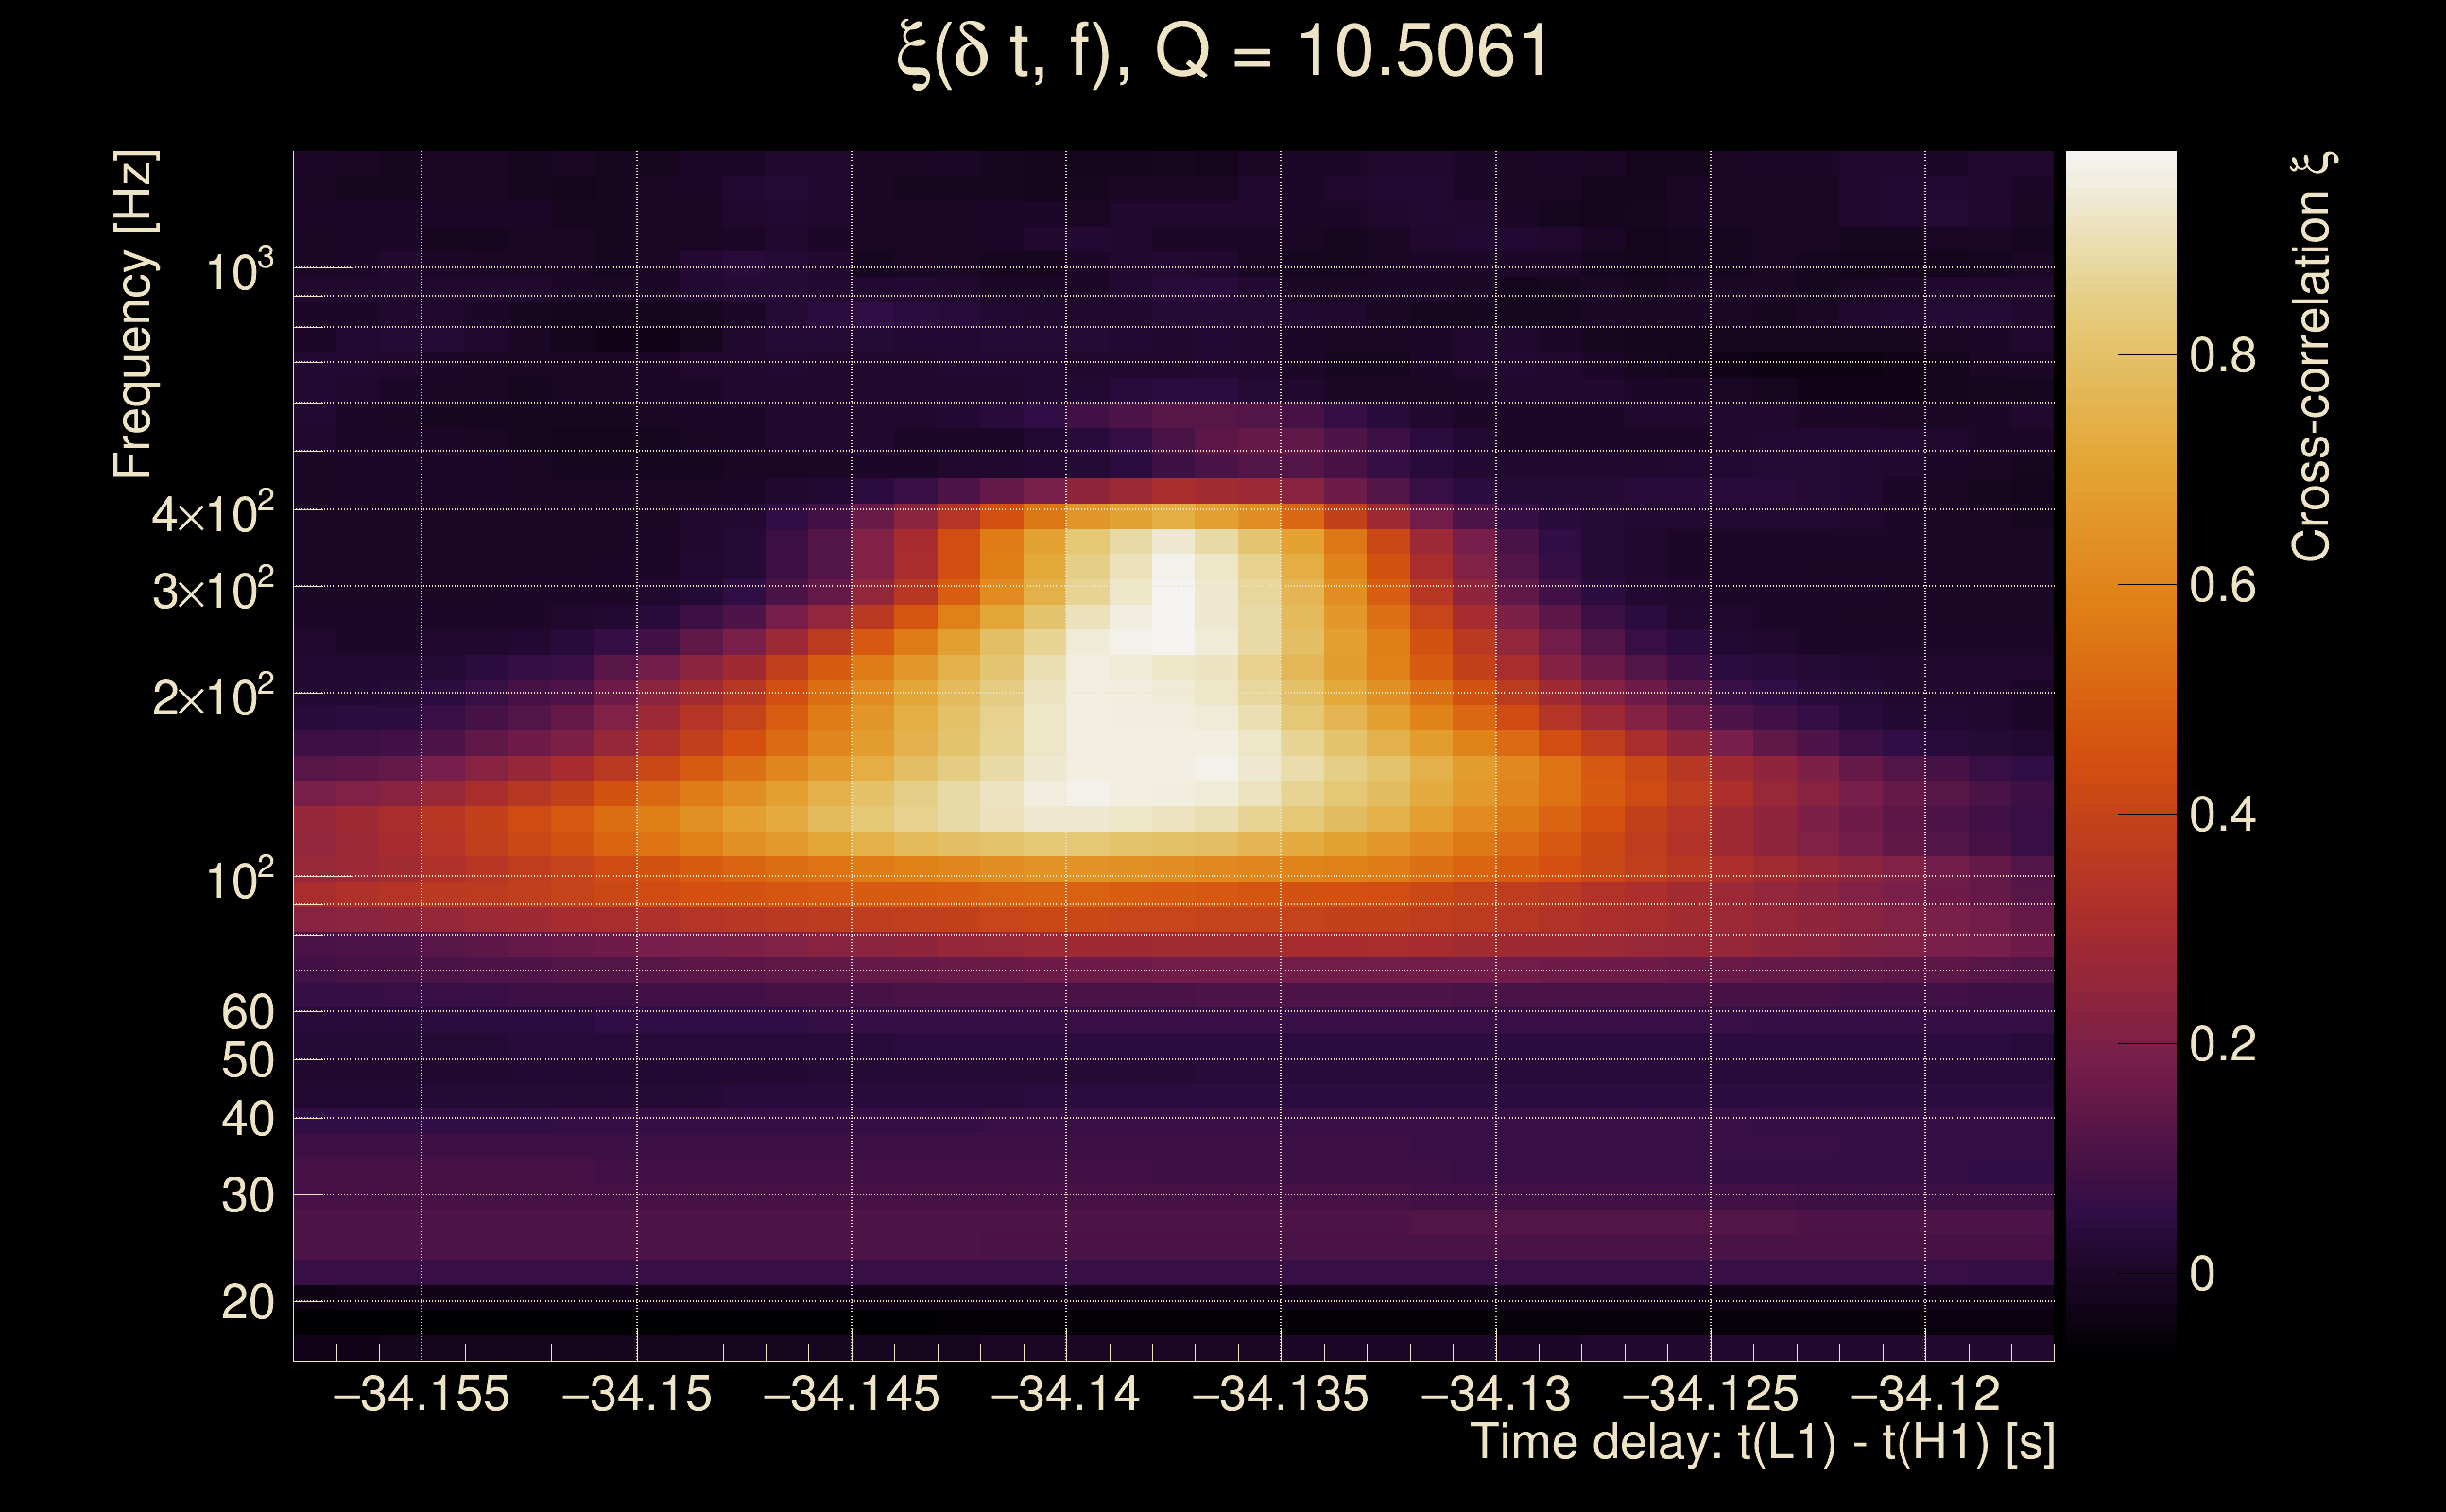
Task: Click the -34.13 x-axis tick label
Action: pos(1495,1395)
